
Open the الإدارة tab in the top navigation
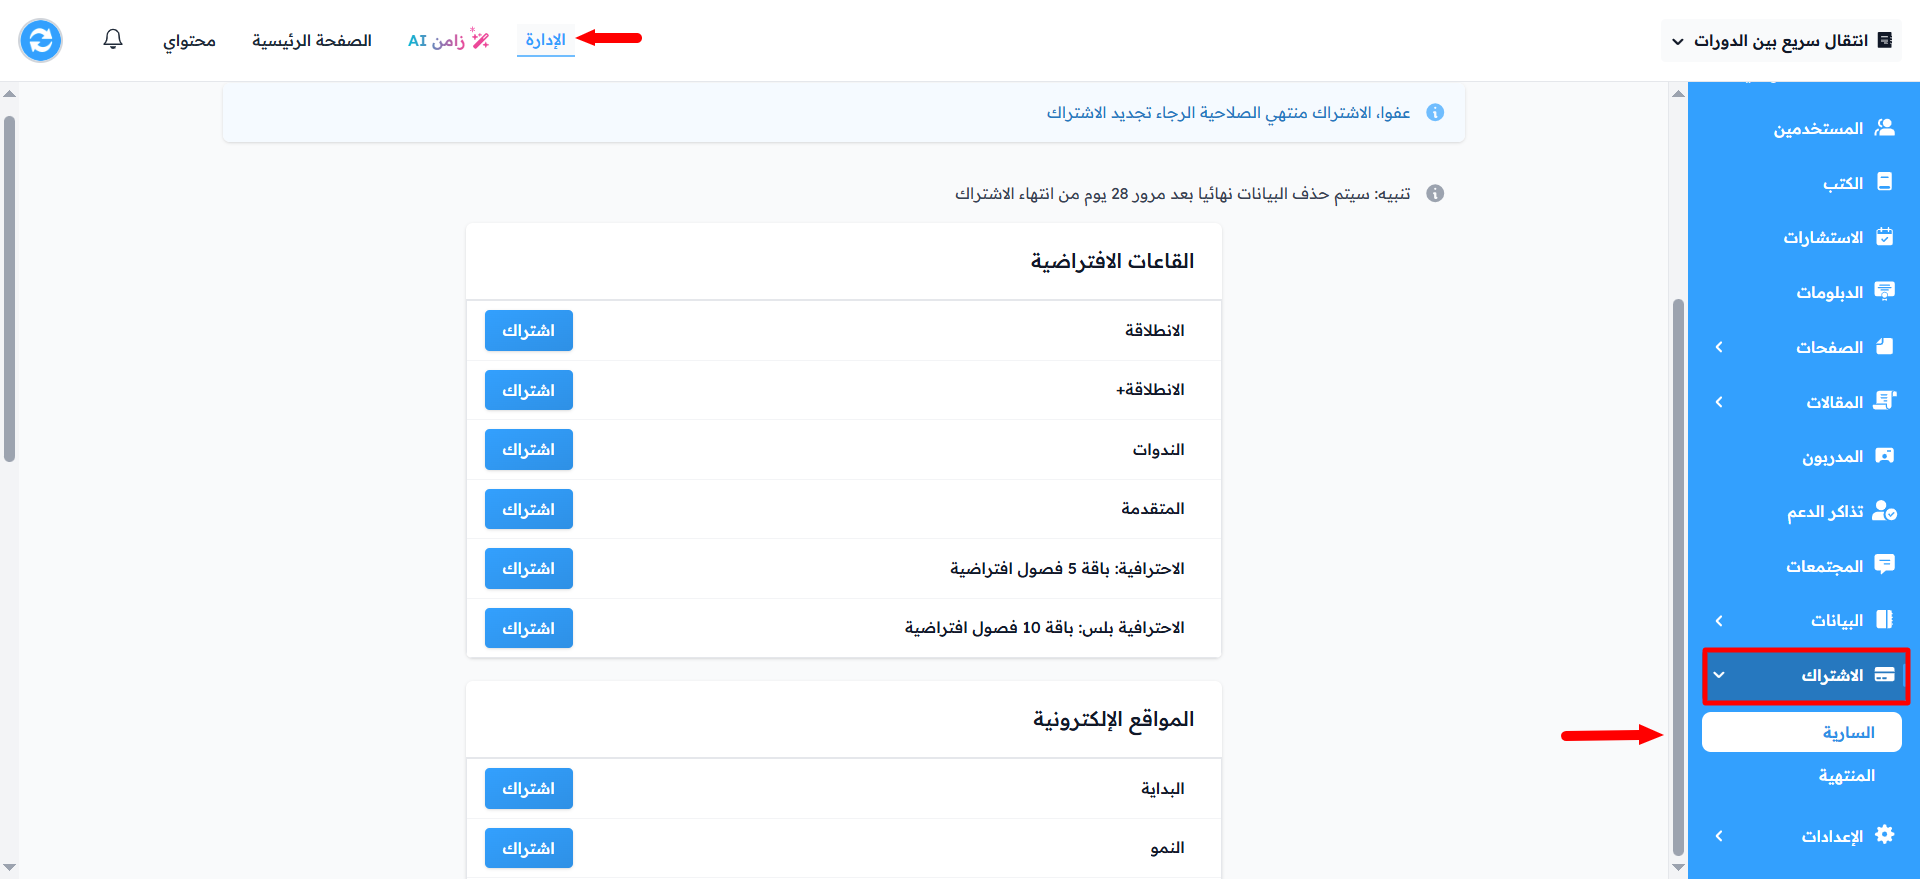[x=546, y=40]
